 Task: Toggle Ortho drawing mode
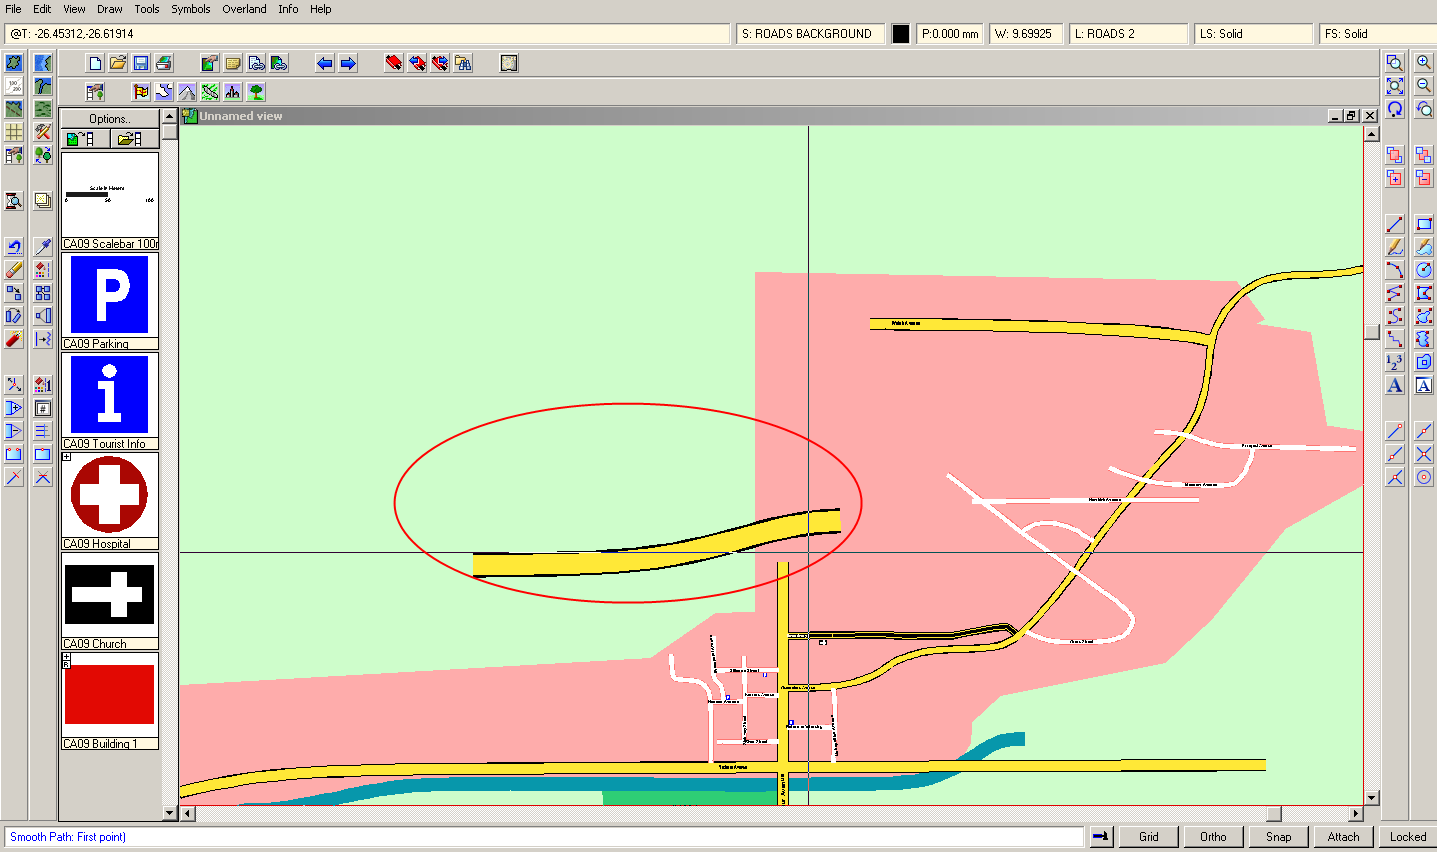point(1212,837)
